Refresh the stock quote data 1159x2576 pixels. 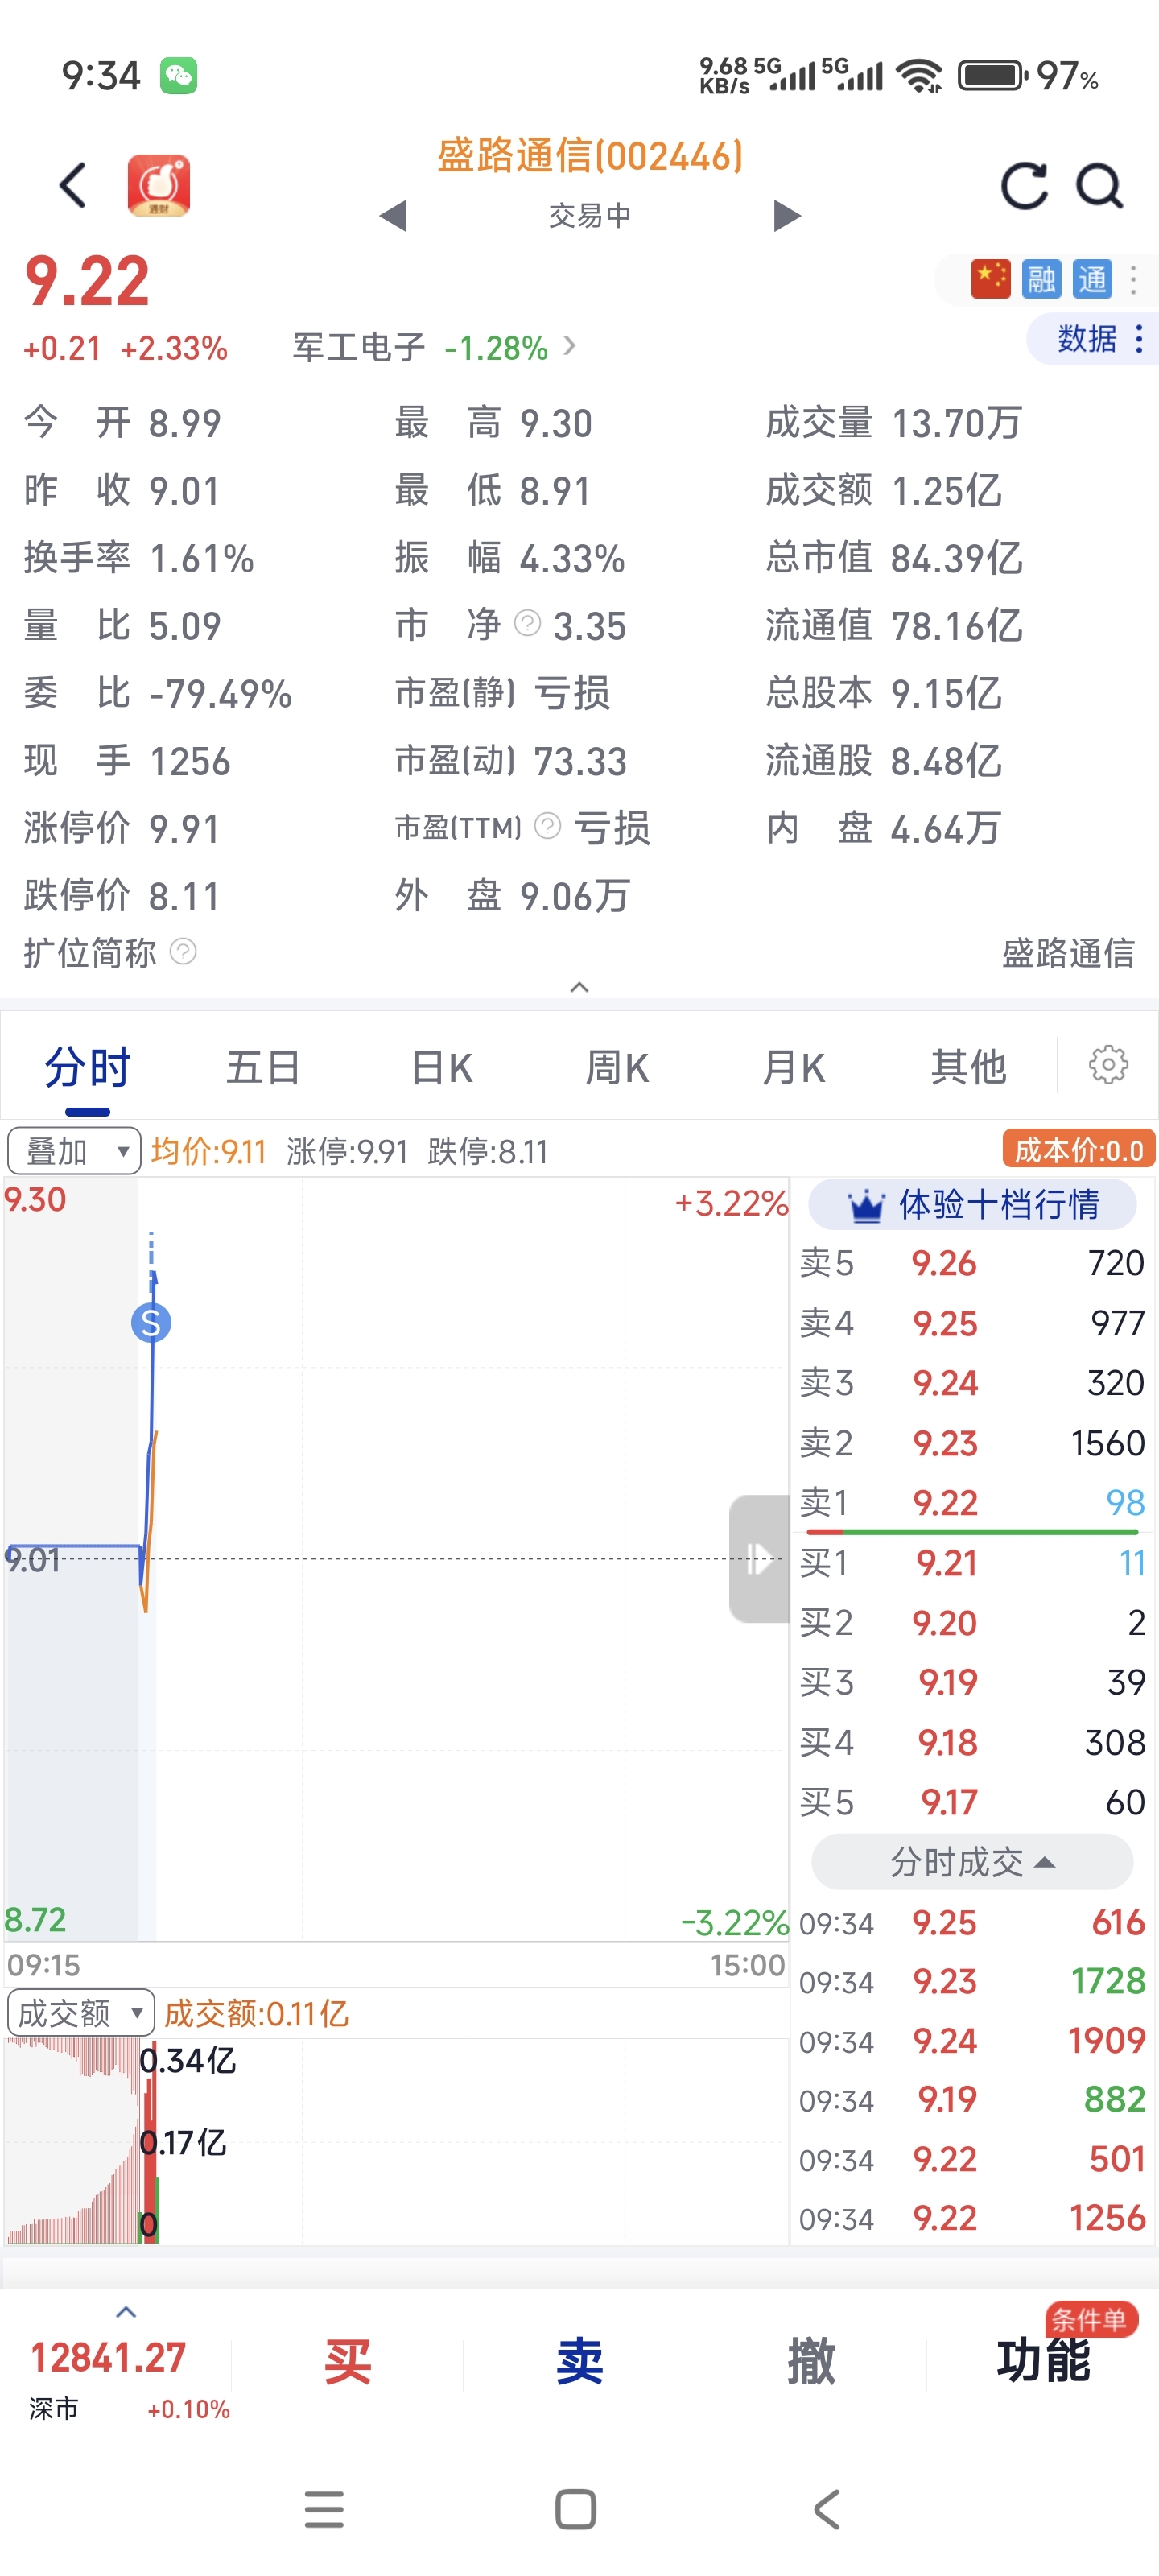1024,186
